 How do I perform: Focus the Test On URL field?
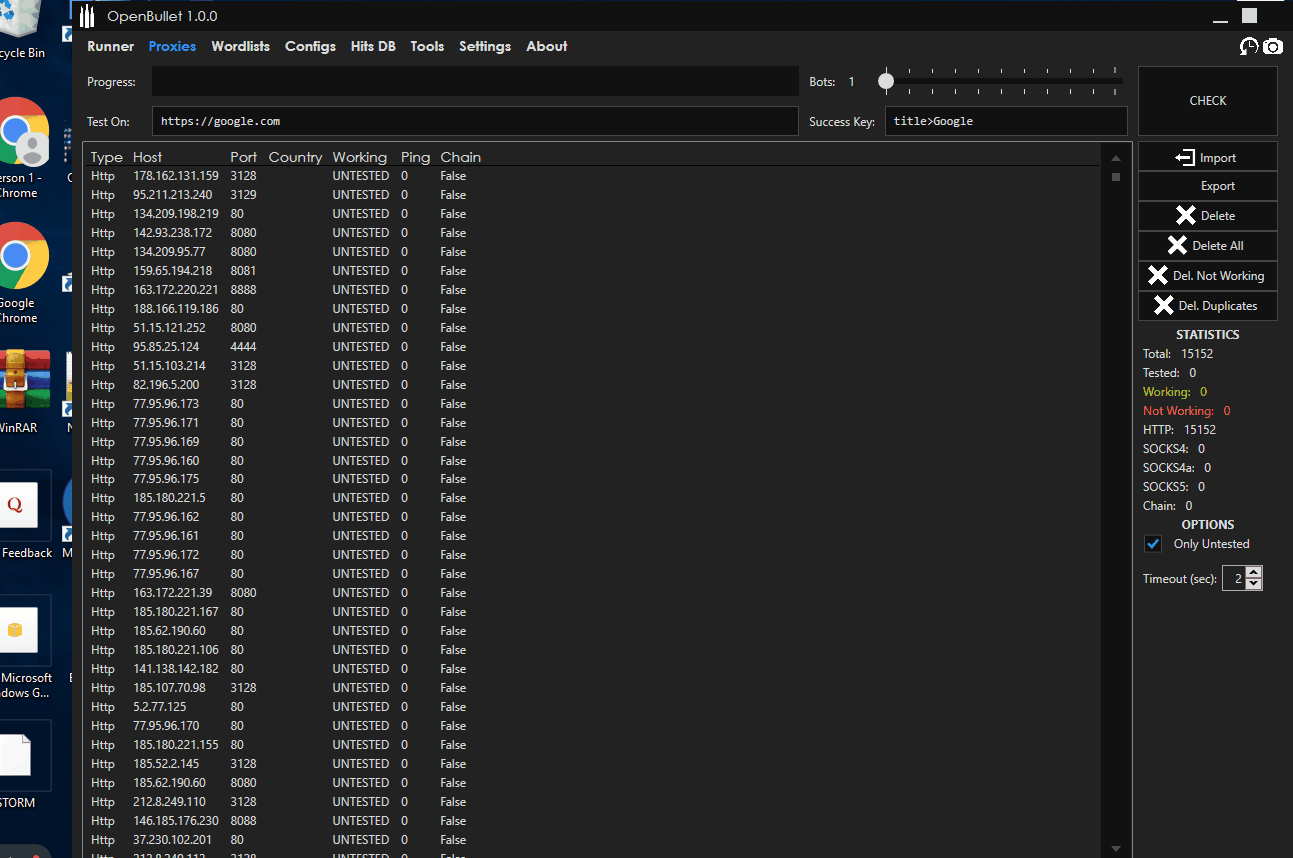pos(475,121)
